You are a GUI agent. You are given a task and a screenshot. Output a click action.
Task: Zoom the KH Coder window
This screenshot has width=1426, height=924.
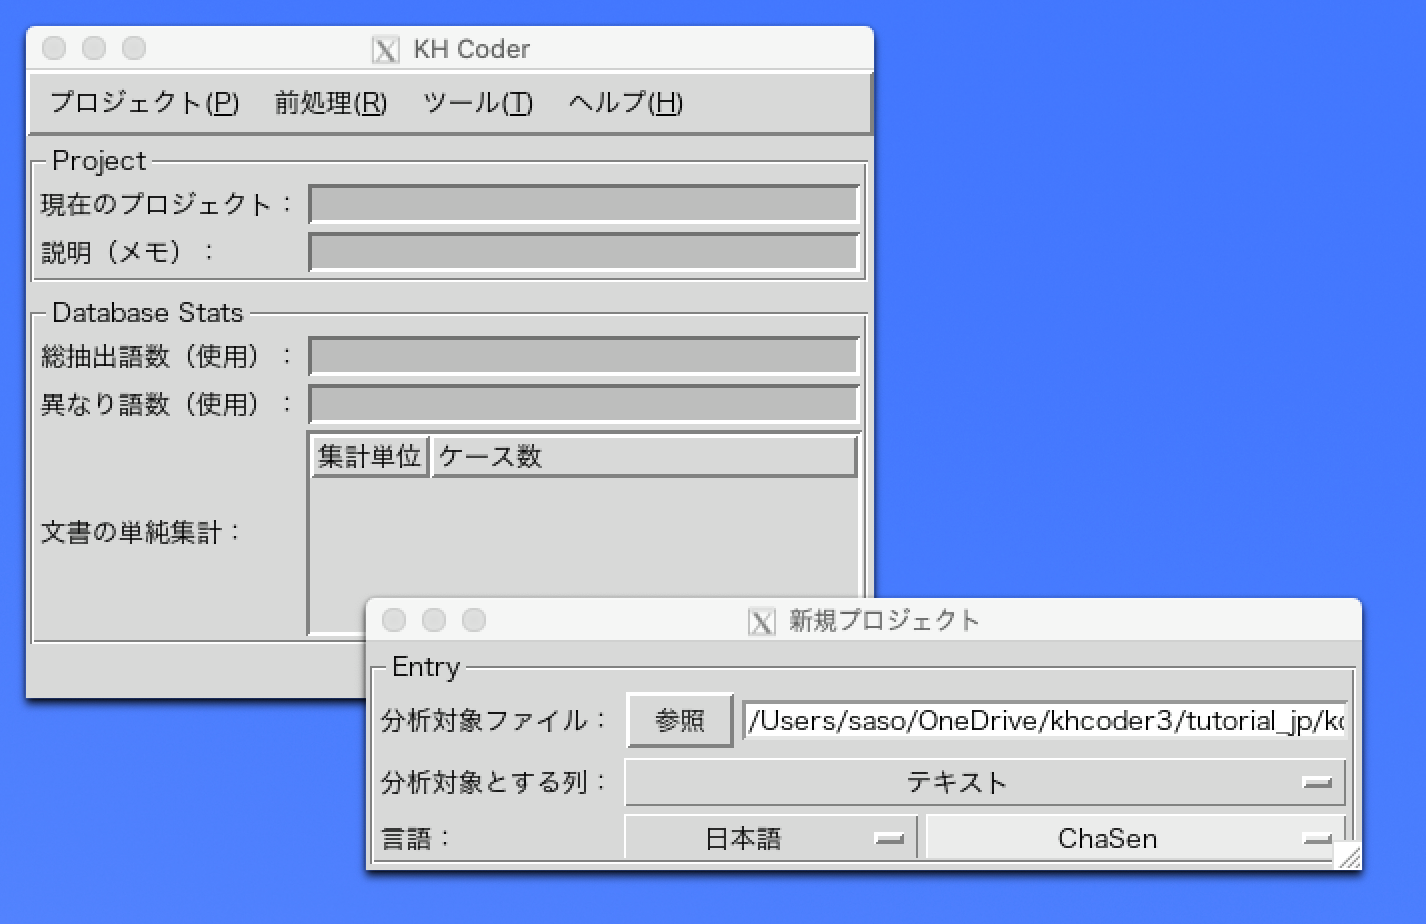(134, 48)
